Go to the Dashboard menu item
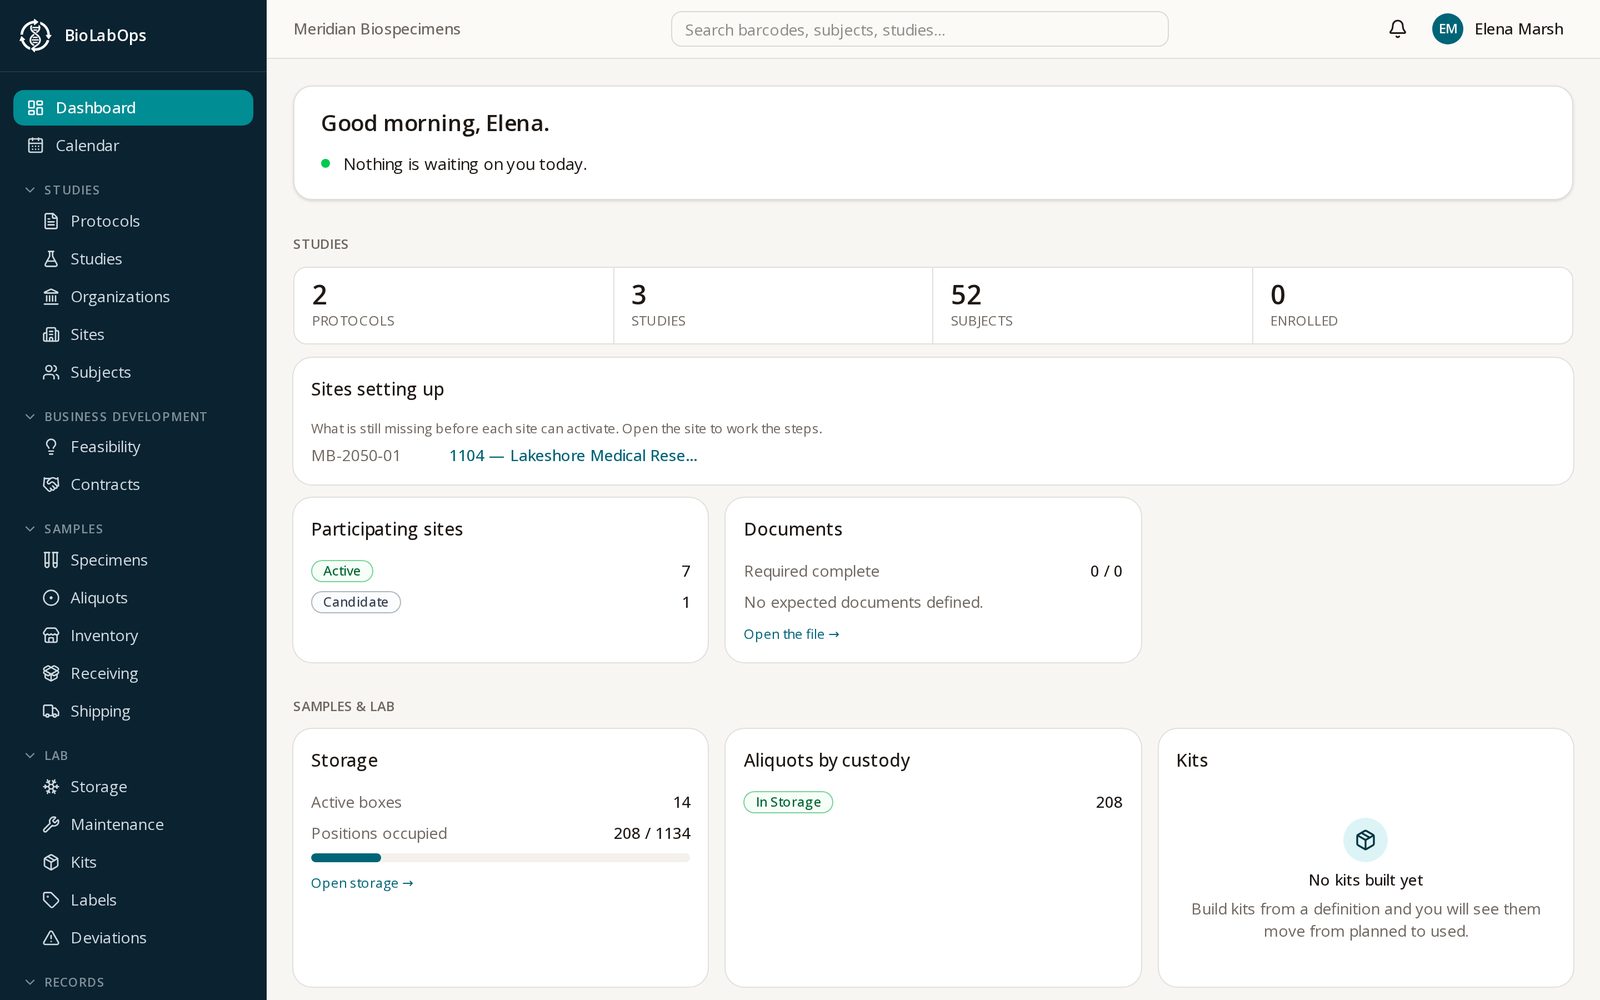 [x=133, y=108]
